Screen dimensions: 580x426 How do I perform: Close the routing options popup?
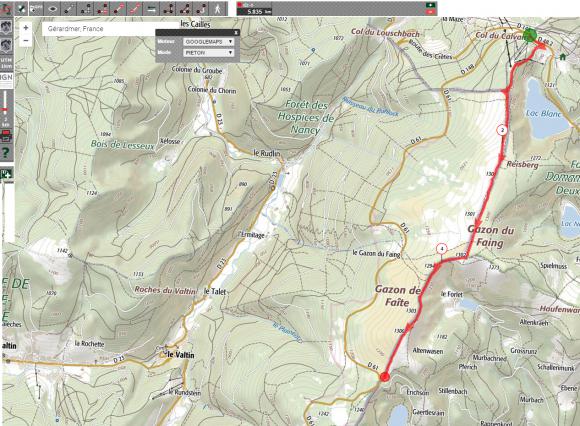[236, 33]
